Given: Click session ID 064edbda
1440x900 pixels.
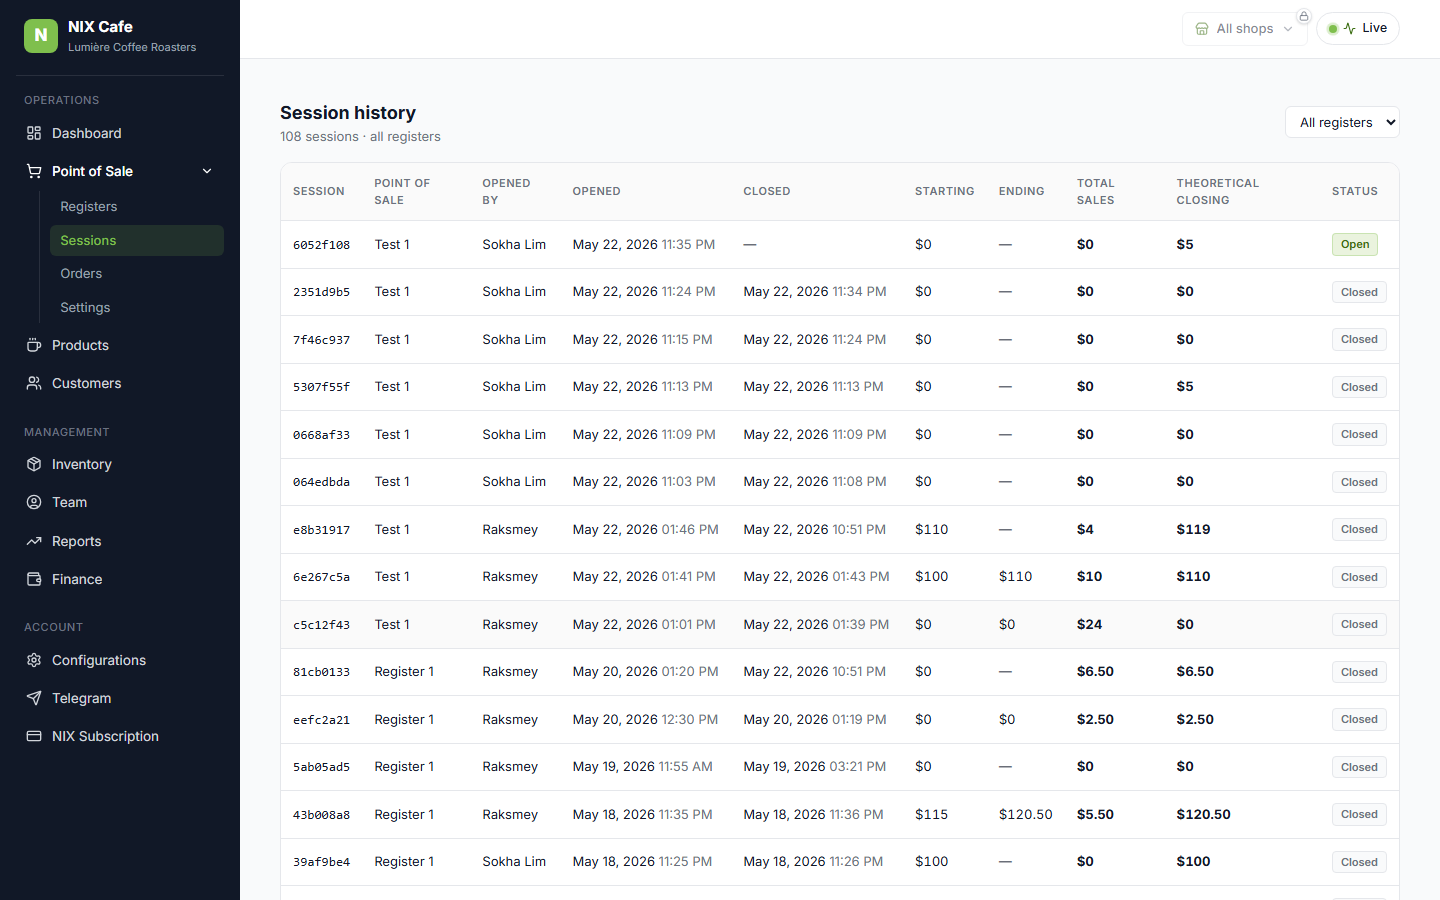Looking at the screenshot, I should coord(321,482).
